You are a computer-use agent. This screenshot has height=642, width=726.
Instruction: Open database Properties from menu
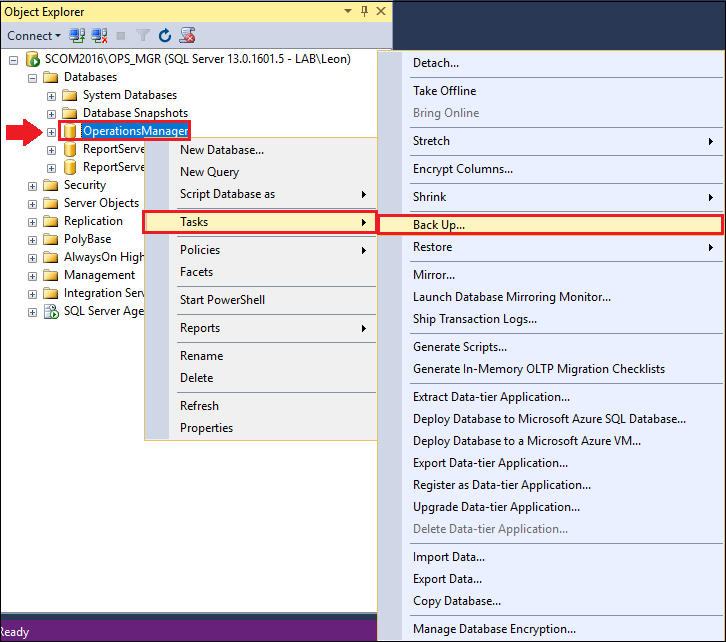point(261,428)
